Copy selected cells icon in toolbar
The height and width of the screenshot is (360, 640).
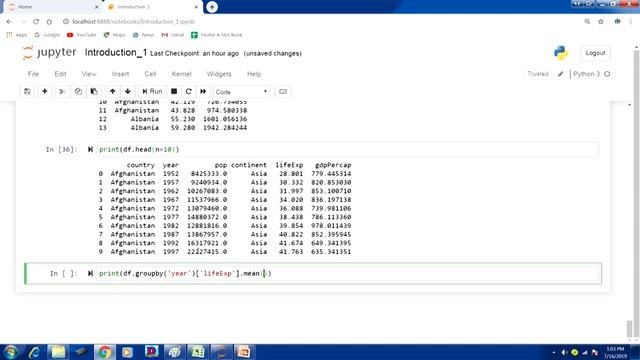pyautogui.click(x=78, y=91)
